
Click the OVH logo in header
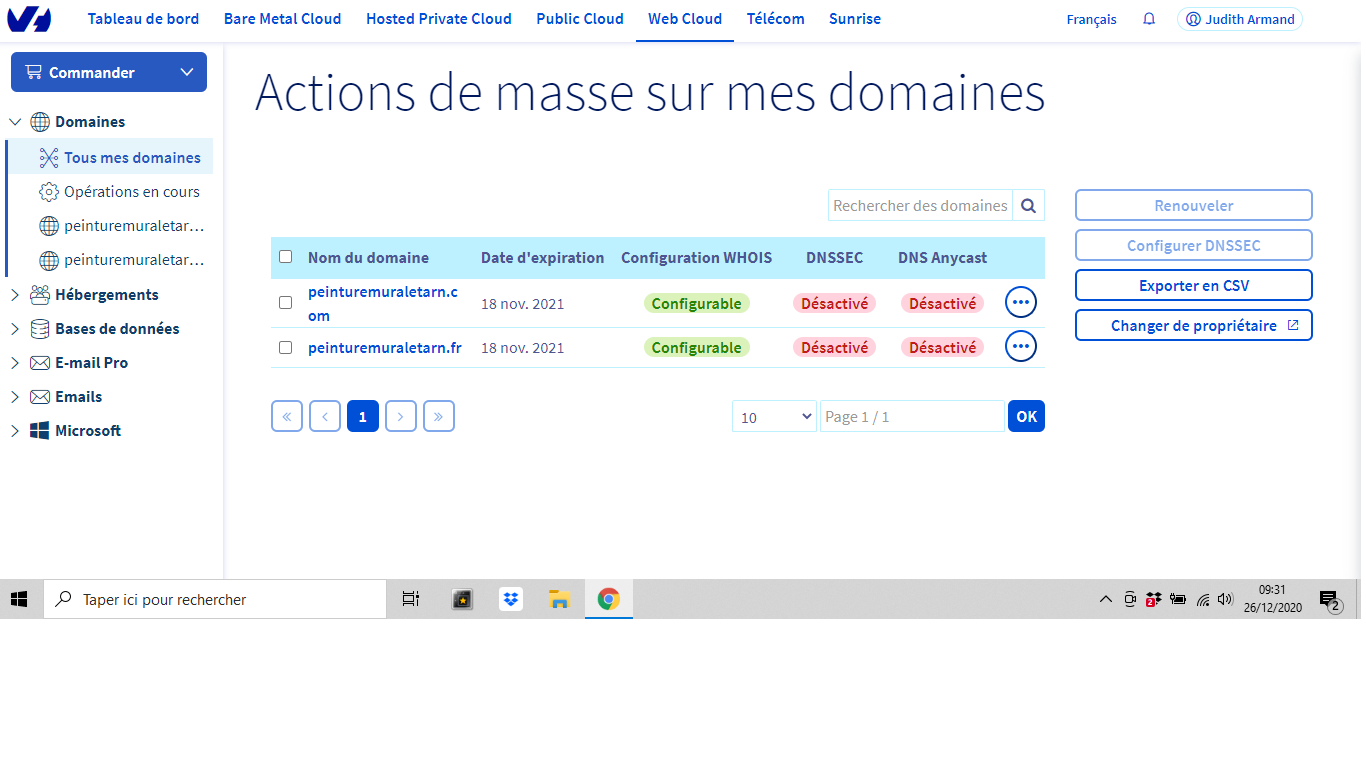click(x=29, y=19)
